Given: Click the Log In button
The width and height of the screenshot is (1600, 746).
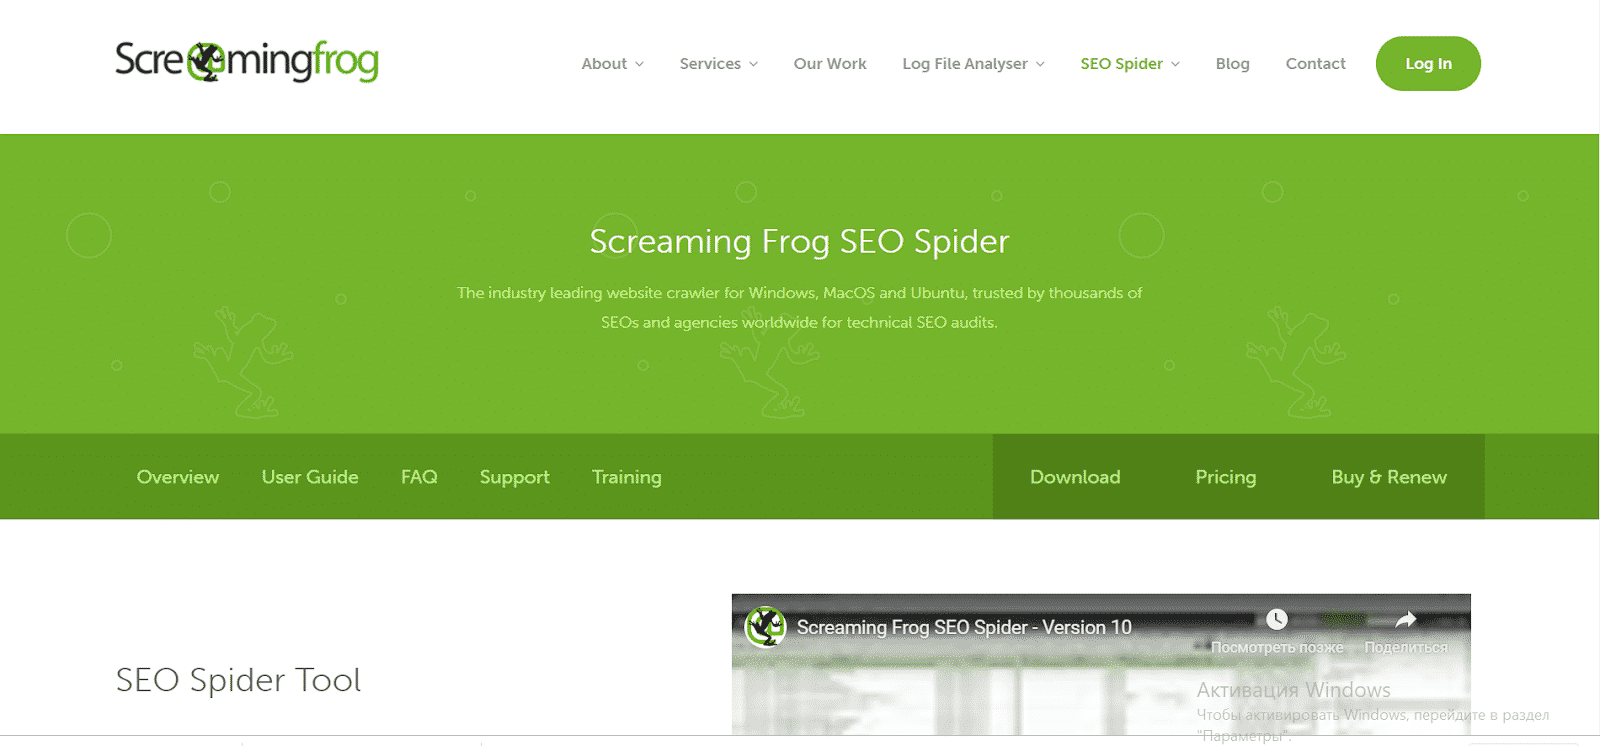Looking at the screenshot, I should [x=1428, y=64].
